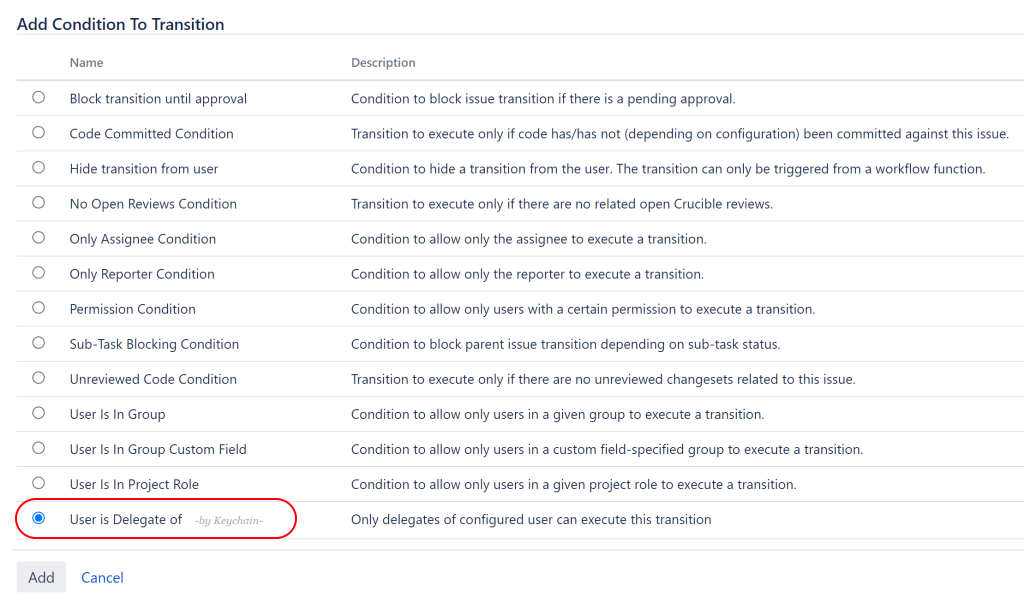Click the selected "User is Delegate of" radio button

coord(38,516)
